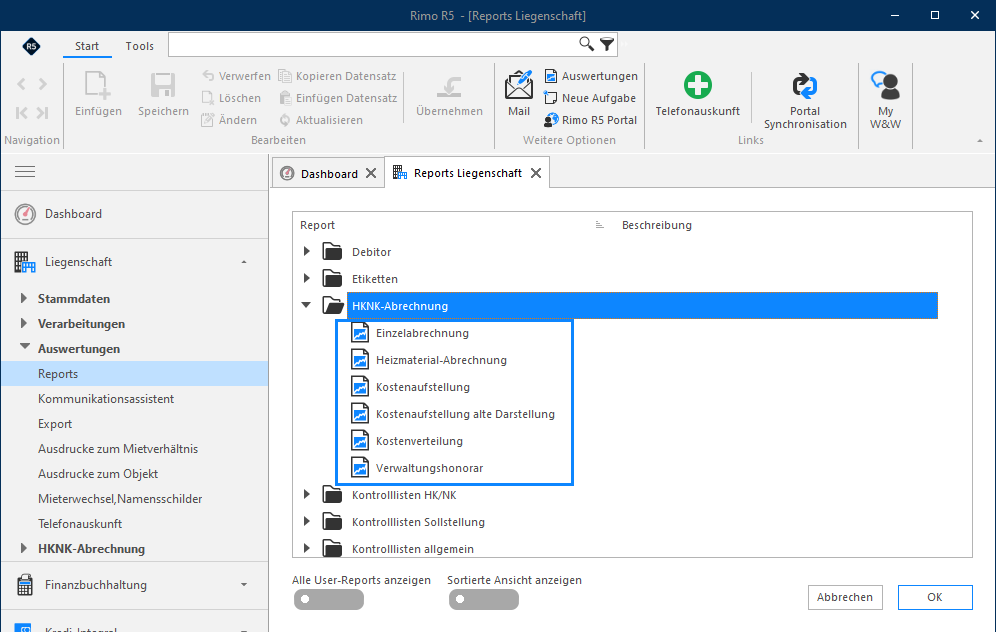This screenshot has height=632, width=996.
Task: Click the filter funnel icon
Action: coord(607,44)
